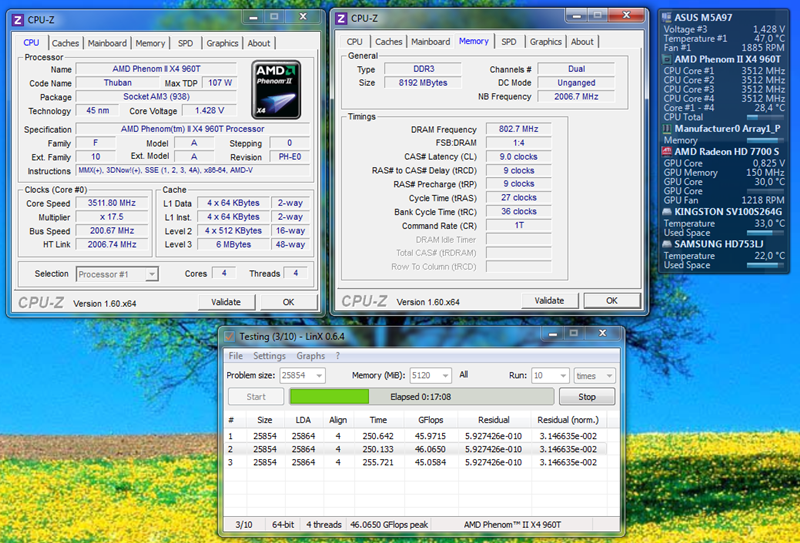This screenshot has height=543, width=800.
Task: Click the AMD Radeon HD 7700 icon in the gadget
Action: coord(666,152)
